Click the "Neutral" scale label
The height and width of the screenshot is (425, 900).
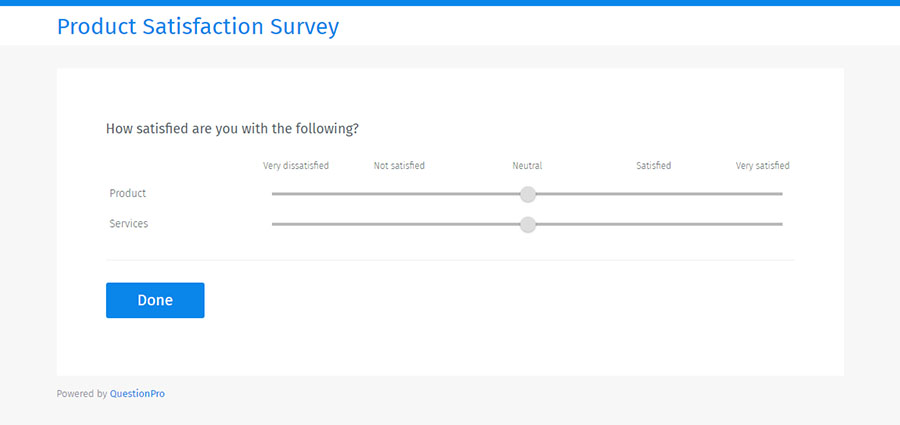[527, 166]
